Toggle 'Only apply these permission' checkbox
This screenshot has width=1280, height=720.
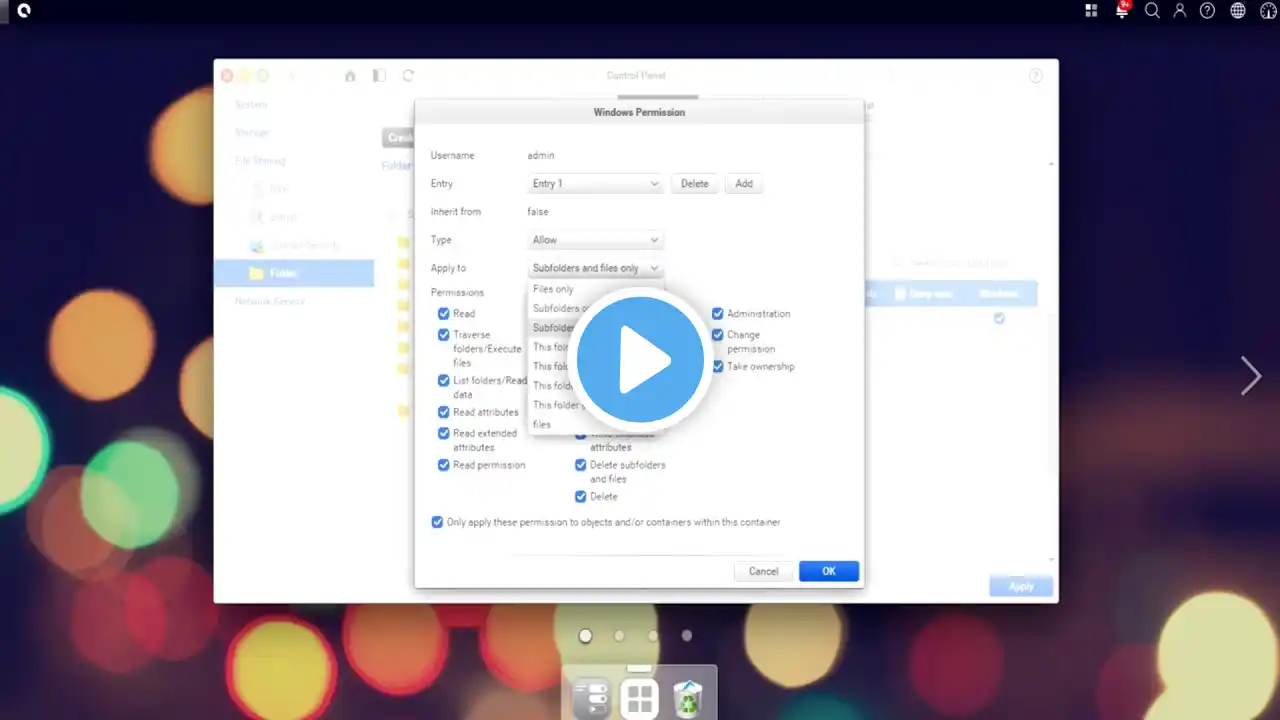[437, 522]
